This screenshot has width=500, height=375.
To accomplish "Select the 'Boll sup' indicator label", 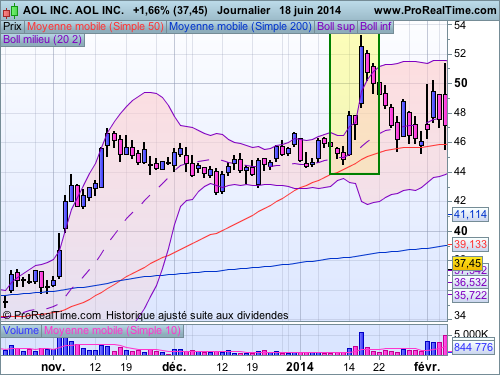I will (336, 26).
